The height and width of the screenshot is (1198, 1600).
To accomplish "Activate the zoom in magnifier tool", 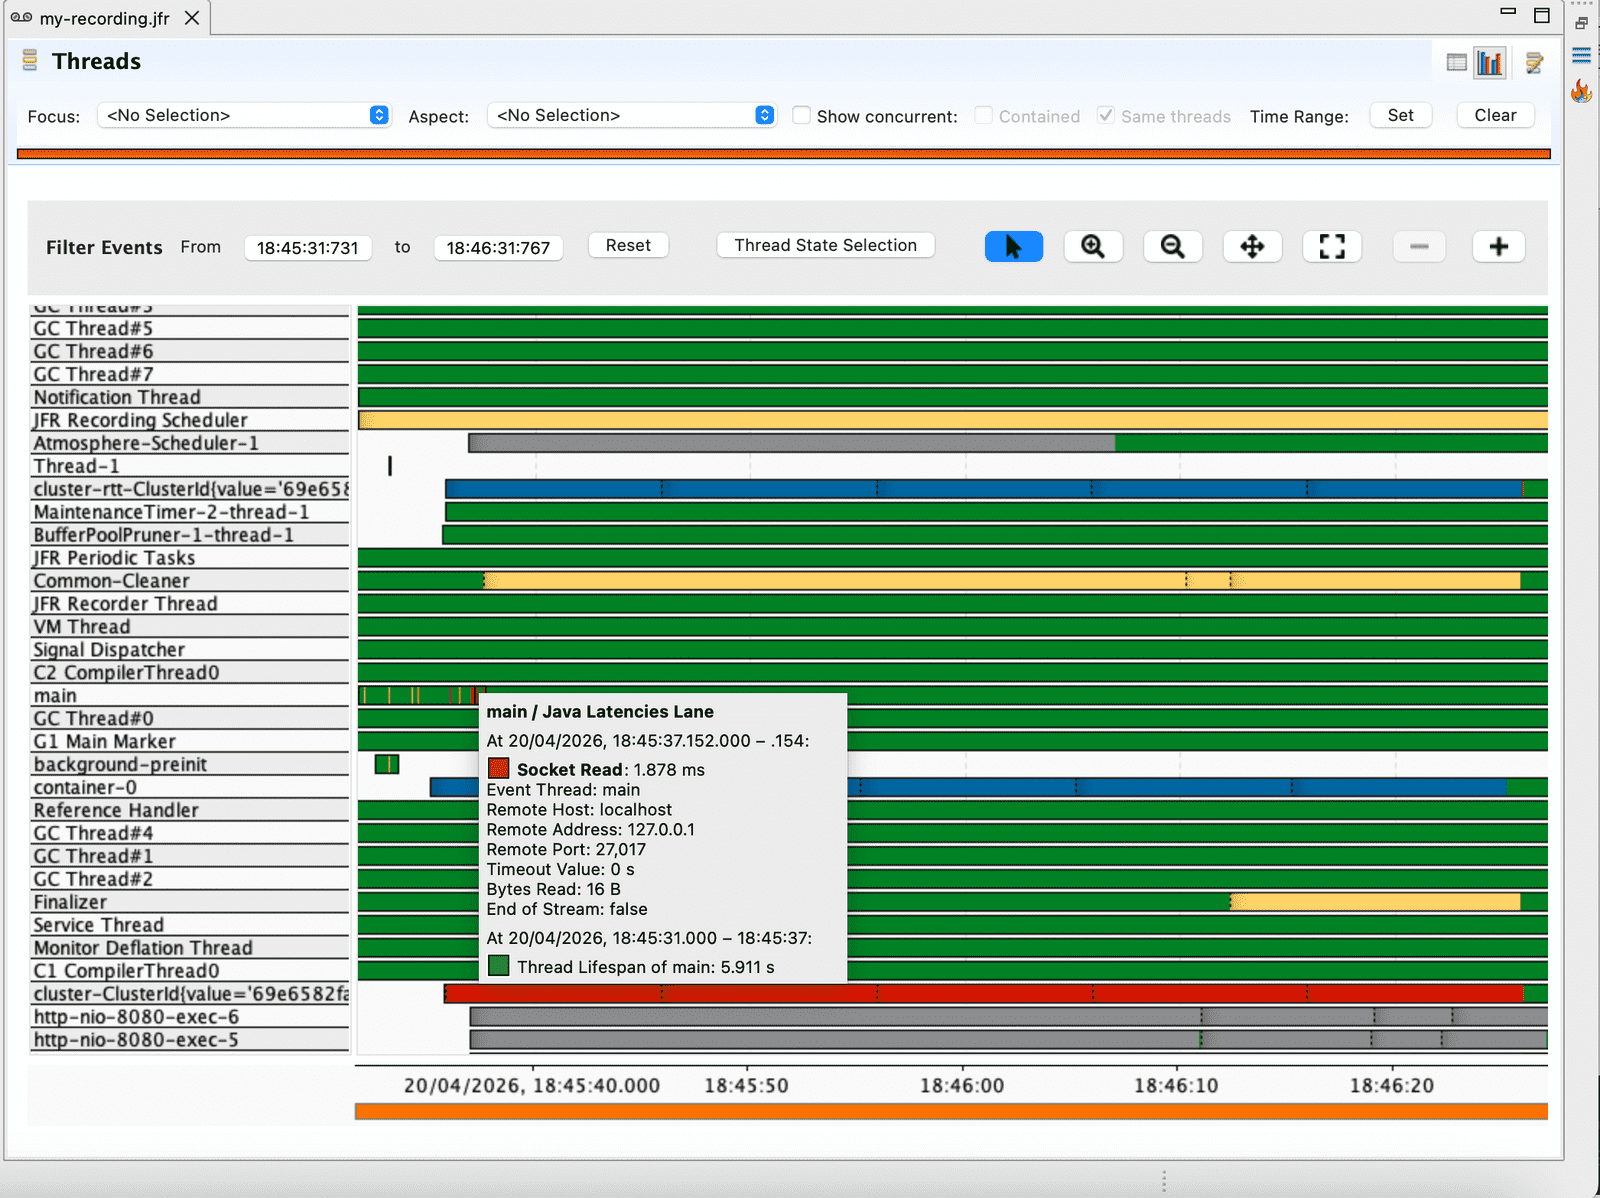I will click(x=1093, y=247).
